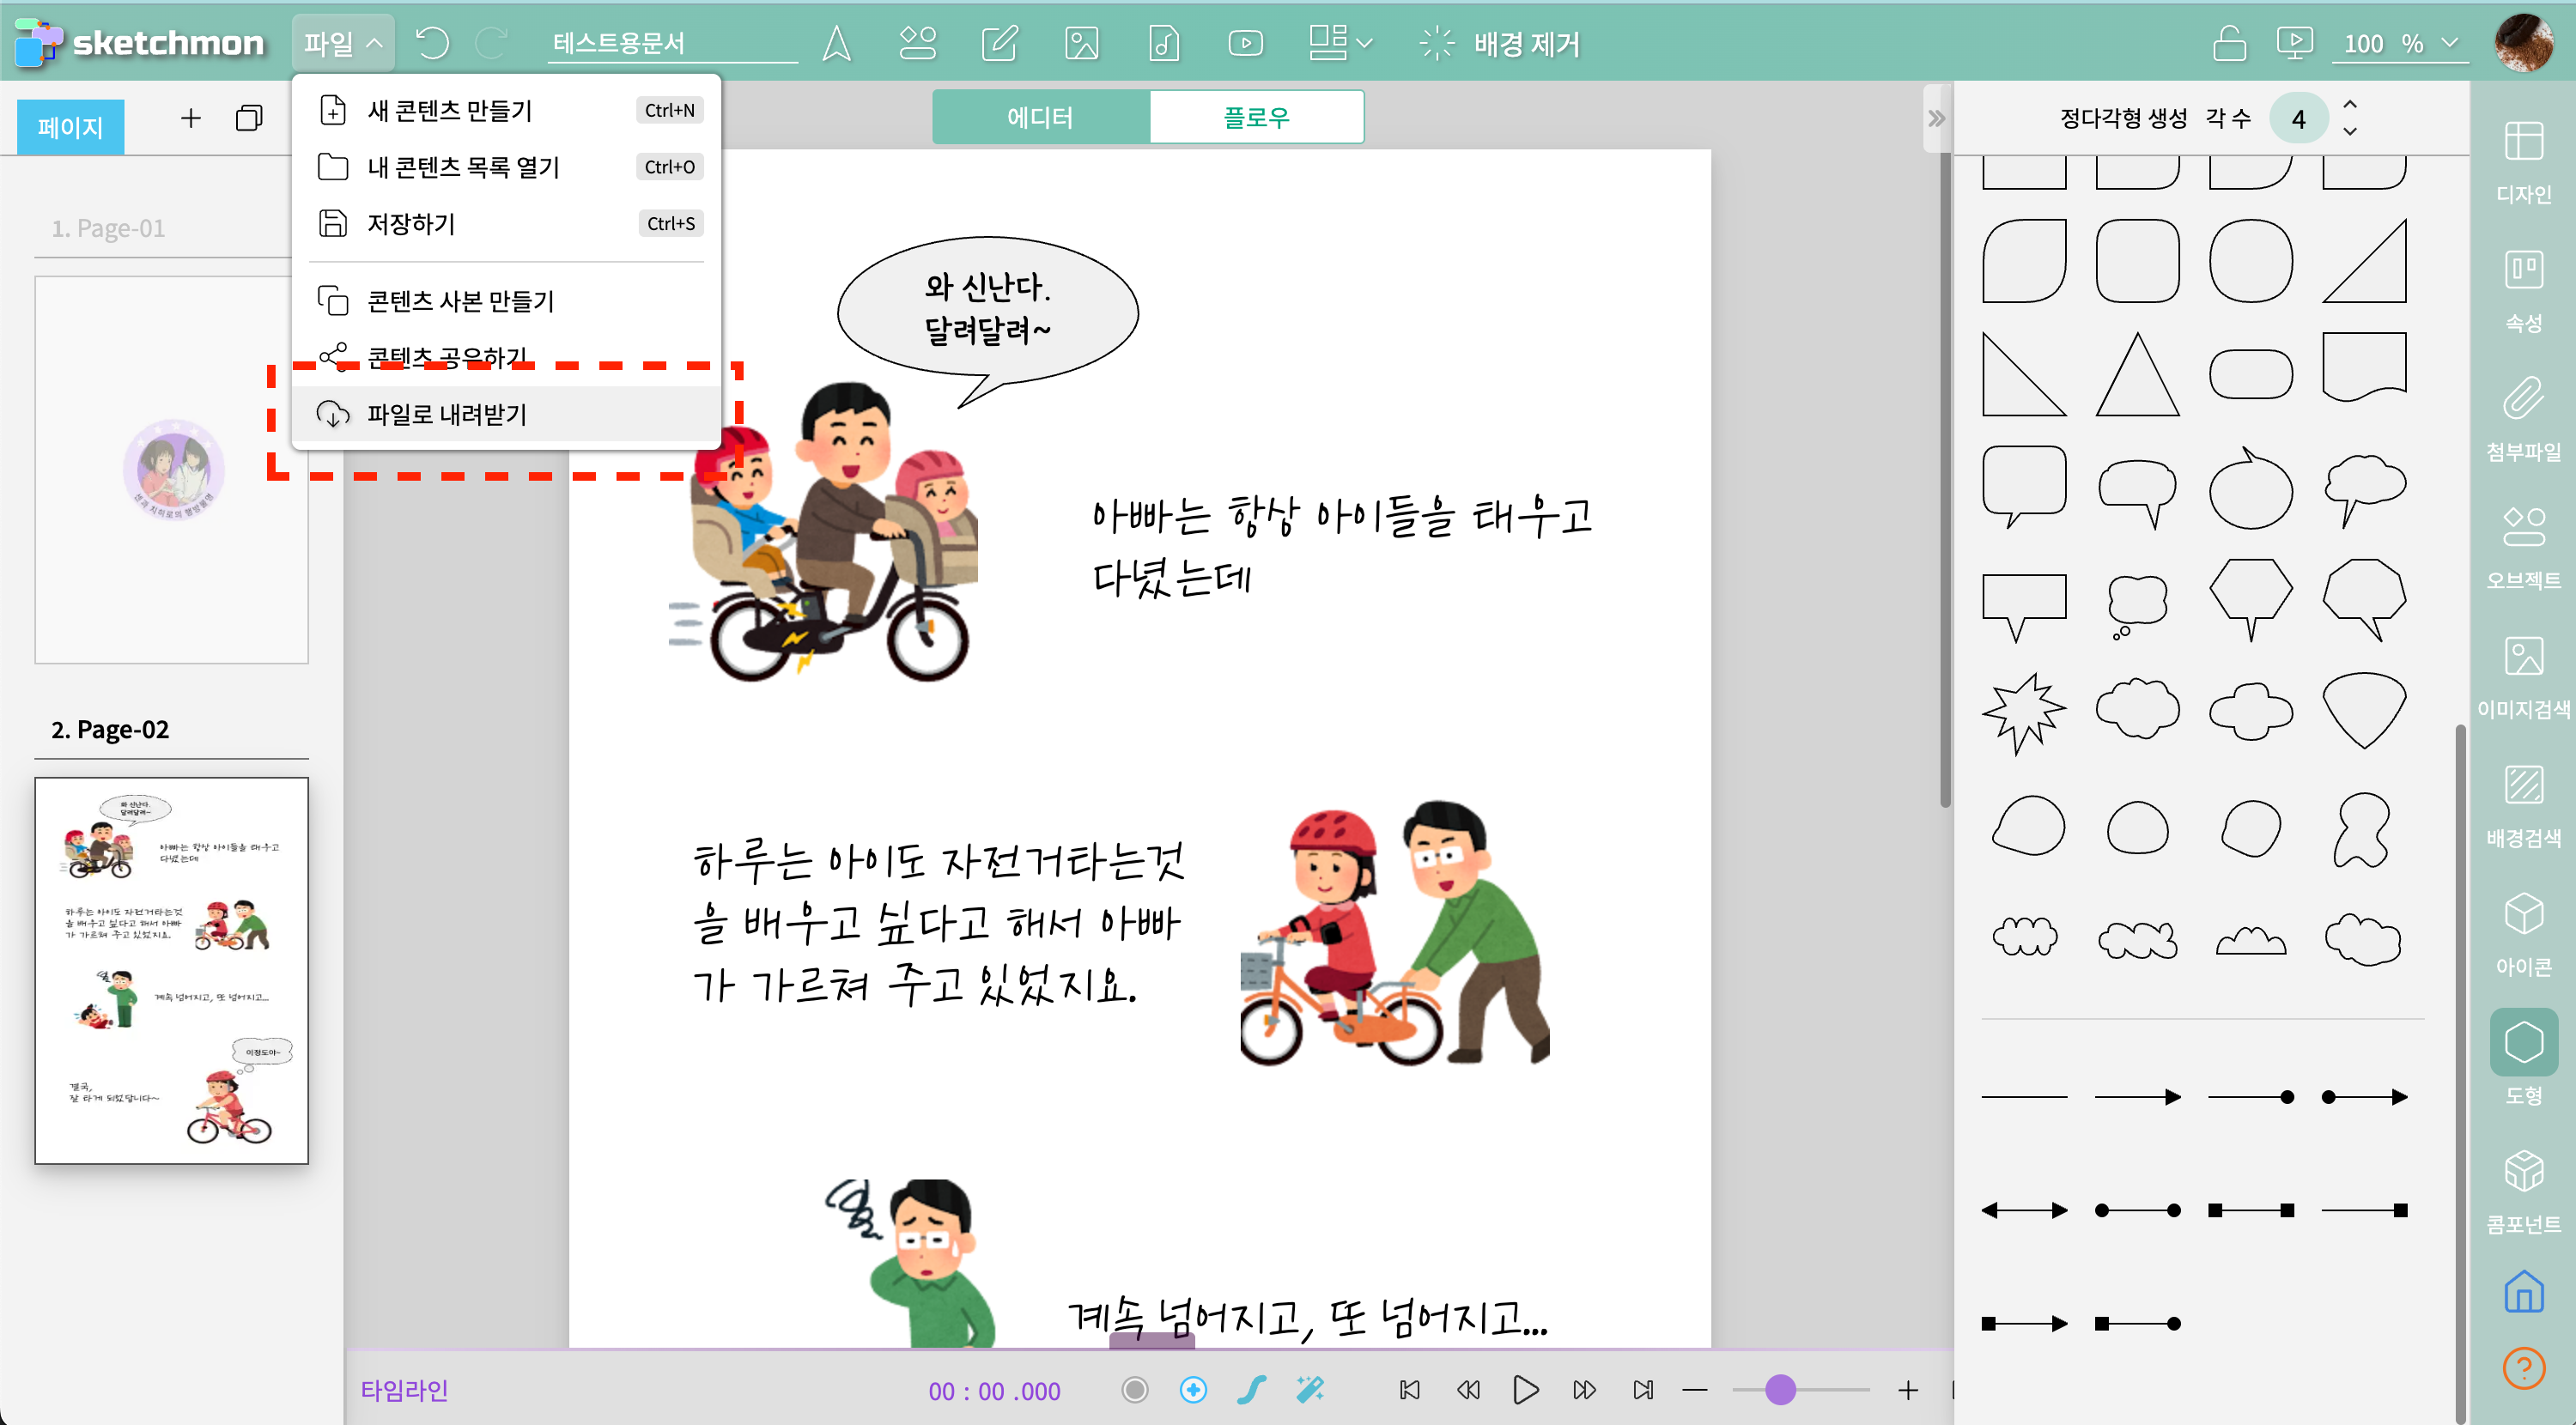
Task: Click the timeline zoom slider handle
Action: coord(1780,1389)
